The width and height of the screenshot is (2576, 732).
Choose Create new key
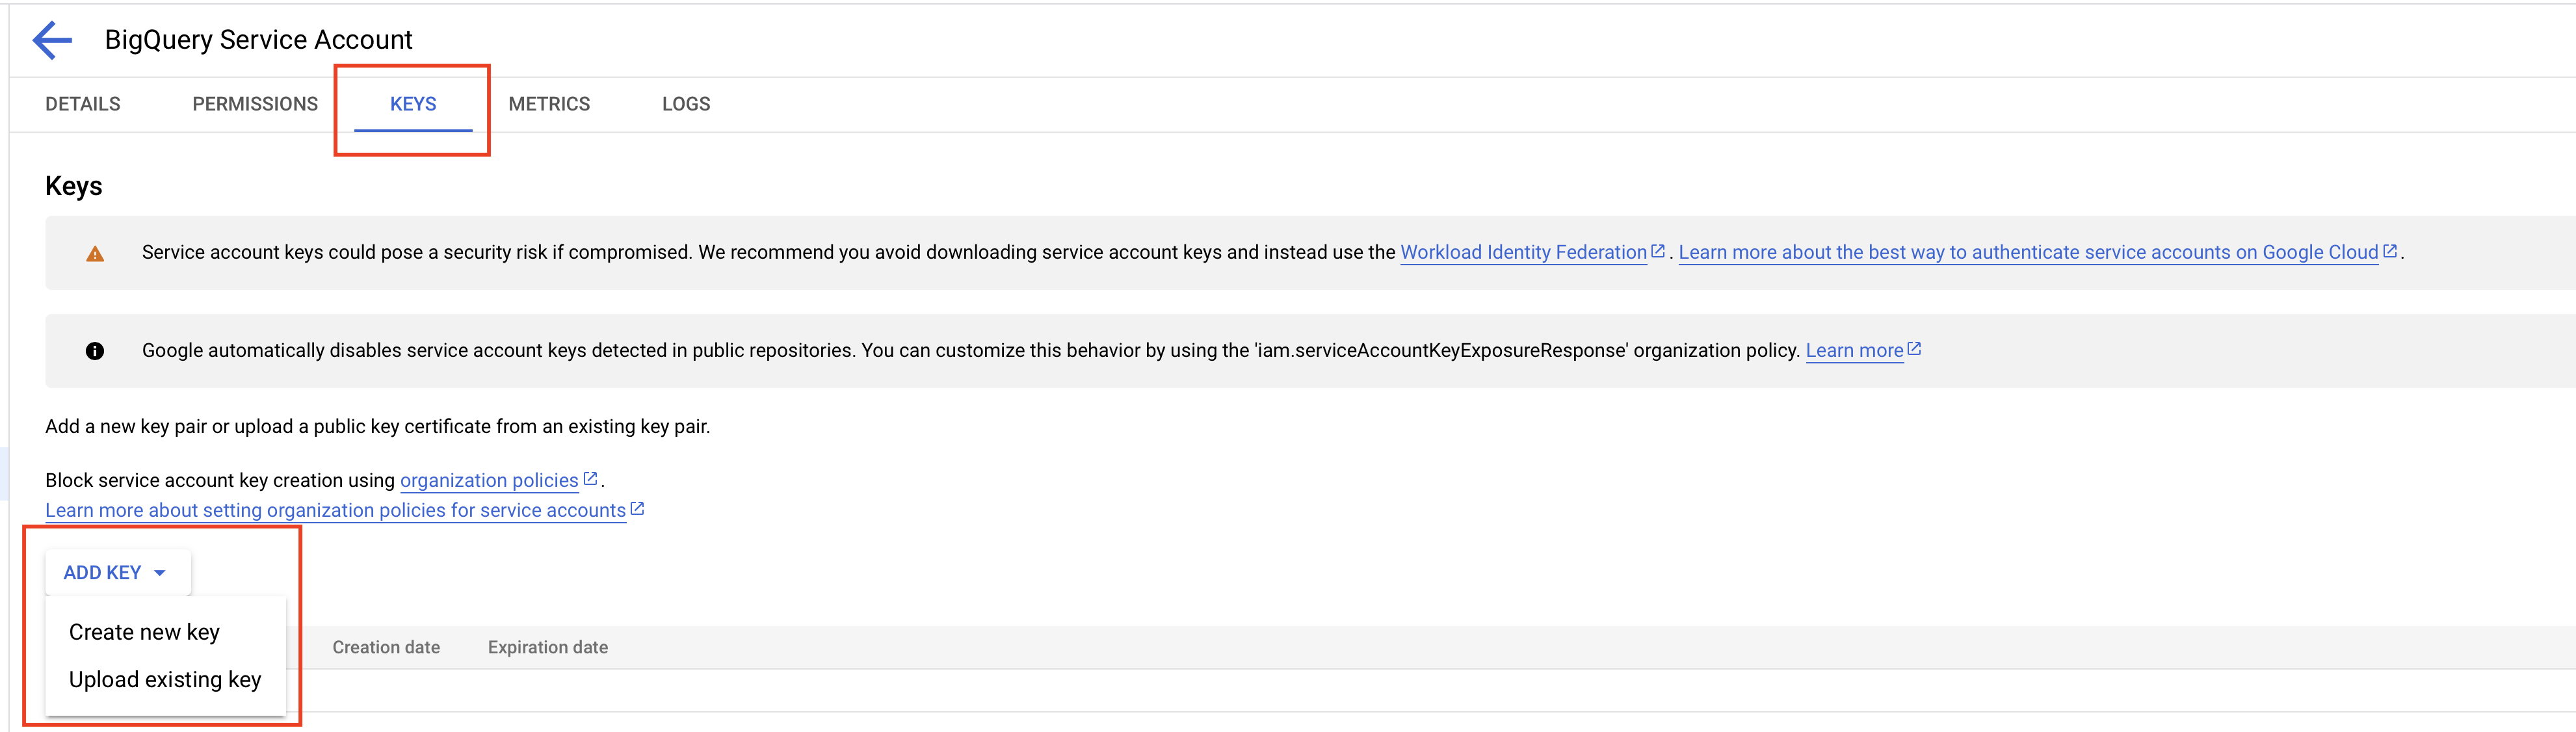click(144, 632)
